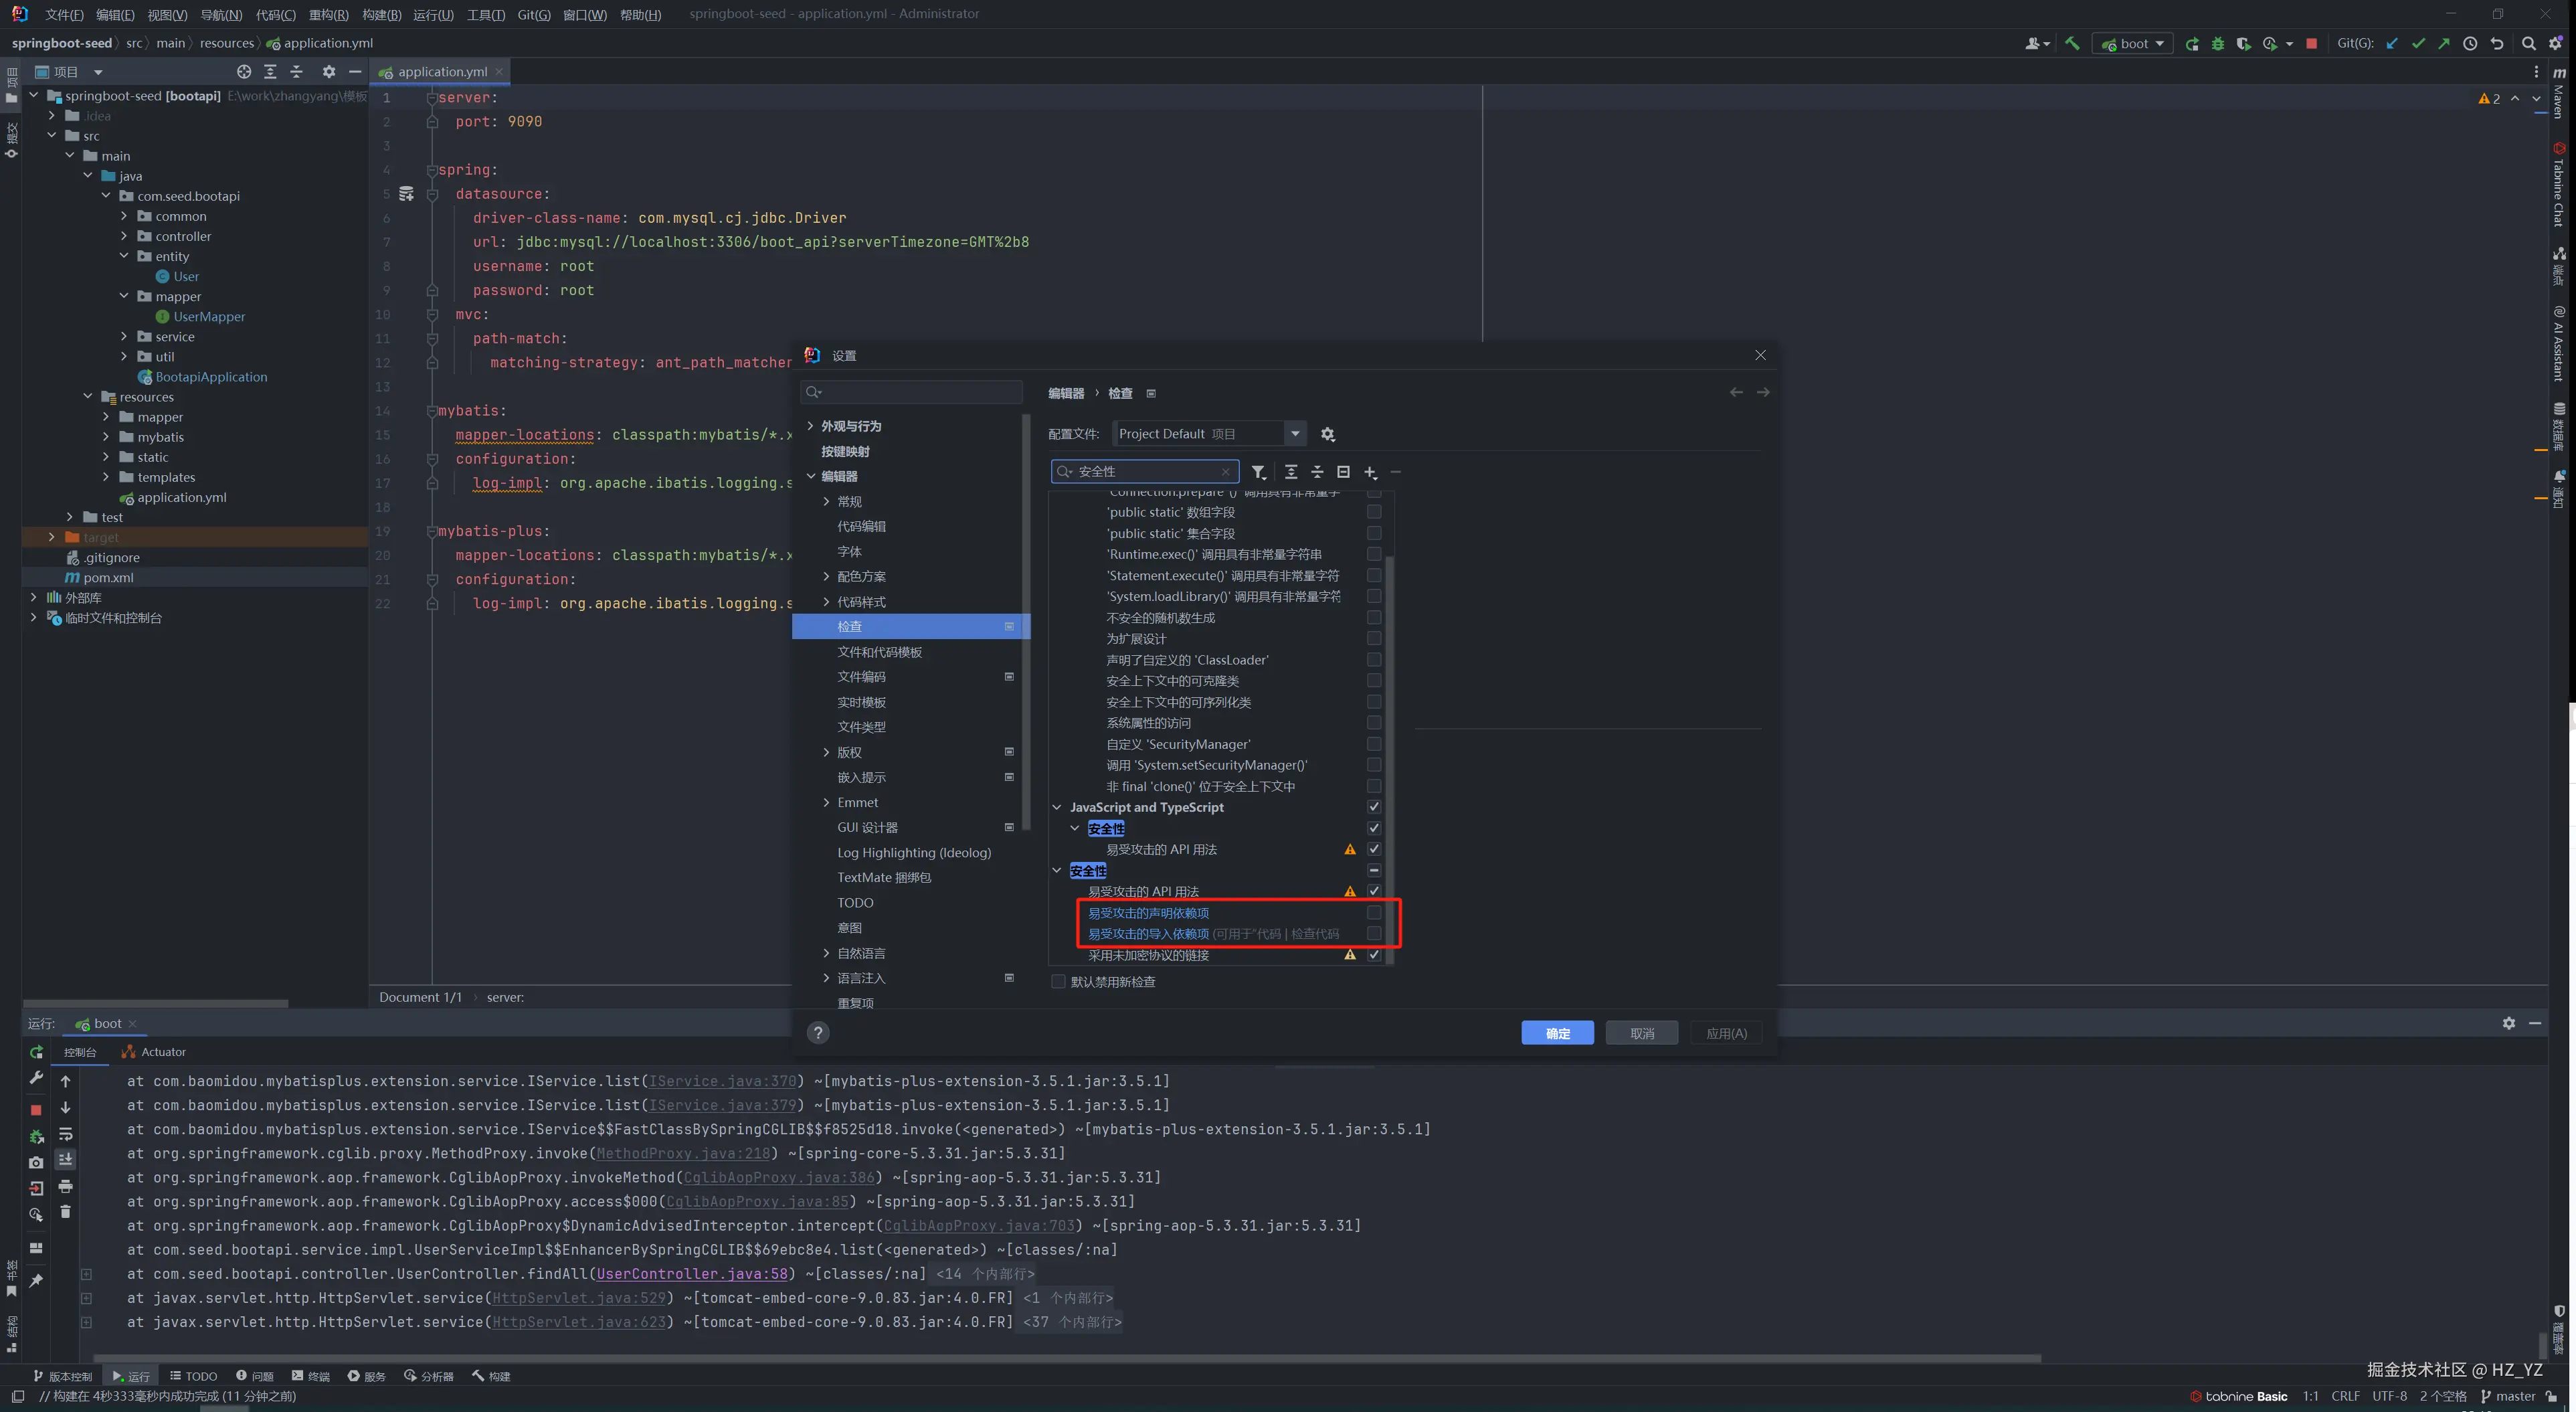Image resolution: width=2576 pixels, height=1412 pixels.
Task: Click the filter icon in inspections toolbar
Action: [1258, 472]
